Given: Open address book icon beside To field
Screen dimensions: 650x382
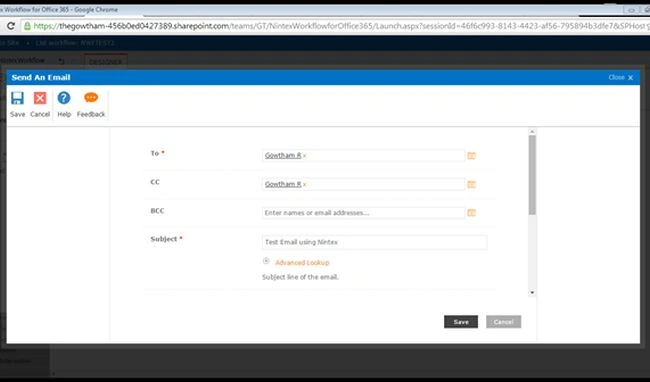Looking at the screenshot, I should click(471, 156).
